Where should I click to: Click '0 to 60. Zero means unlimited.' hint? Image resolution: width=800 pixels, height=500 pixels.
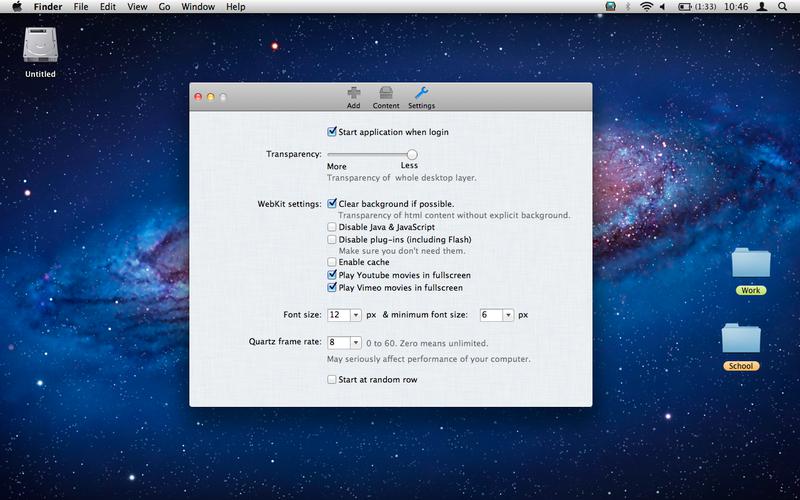click(427, 343)
